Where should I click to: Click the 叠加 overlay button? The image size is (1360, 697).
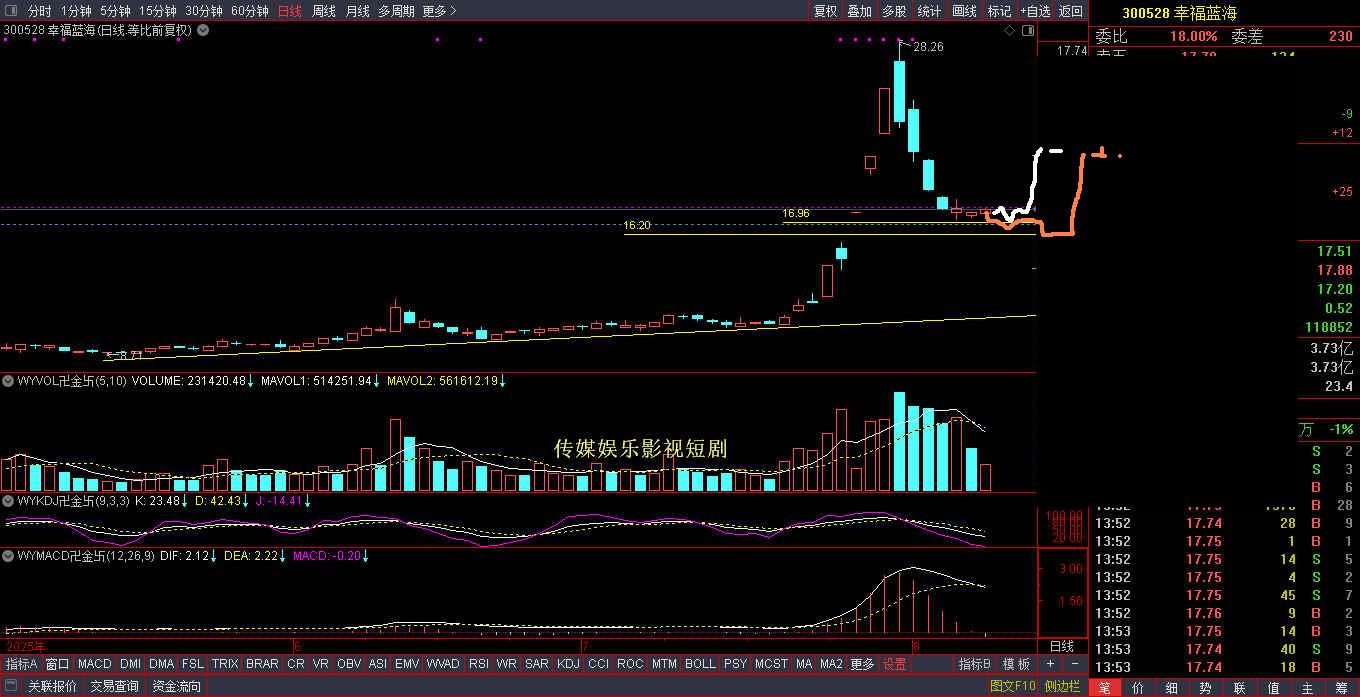coord(859,11)
